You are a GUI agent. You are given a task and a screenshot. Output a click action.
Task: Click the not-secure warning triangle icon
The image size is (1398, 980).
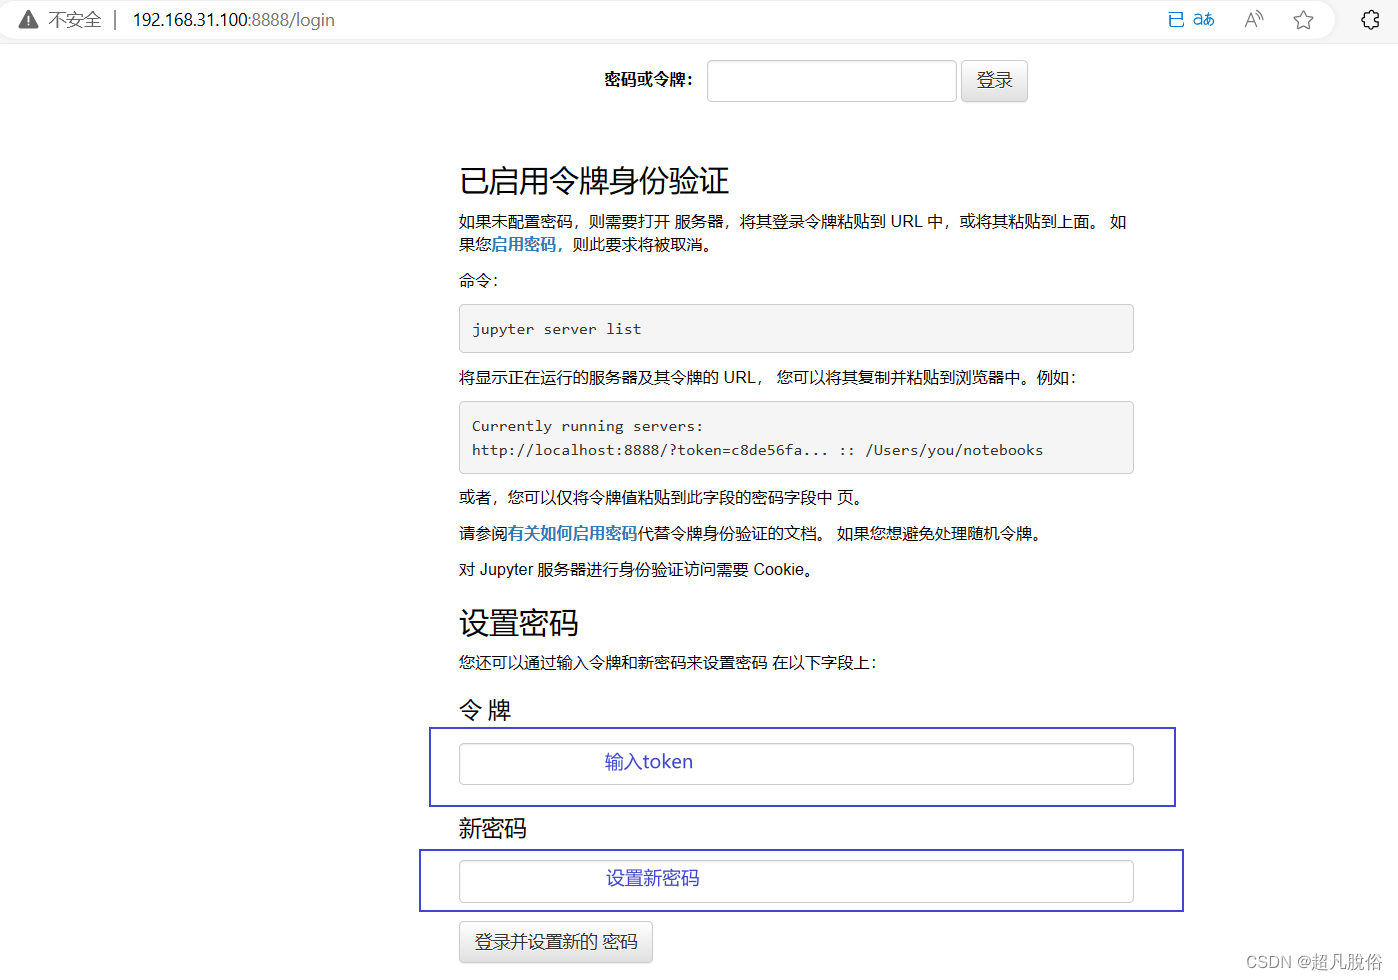[x=28, y=19]
